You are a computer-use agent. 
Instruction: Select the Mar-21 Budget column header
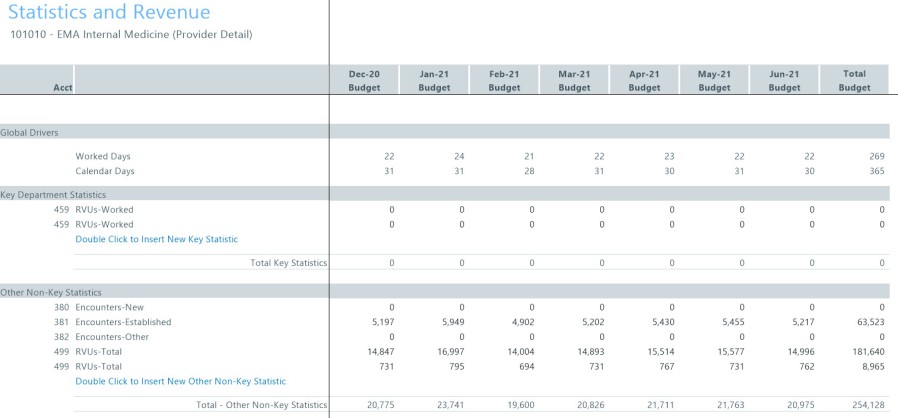coord(574,81)
